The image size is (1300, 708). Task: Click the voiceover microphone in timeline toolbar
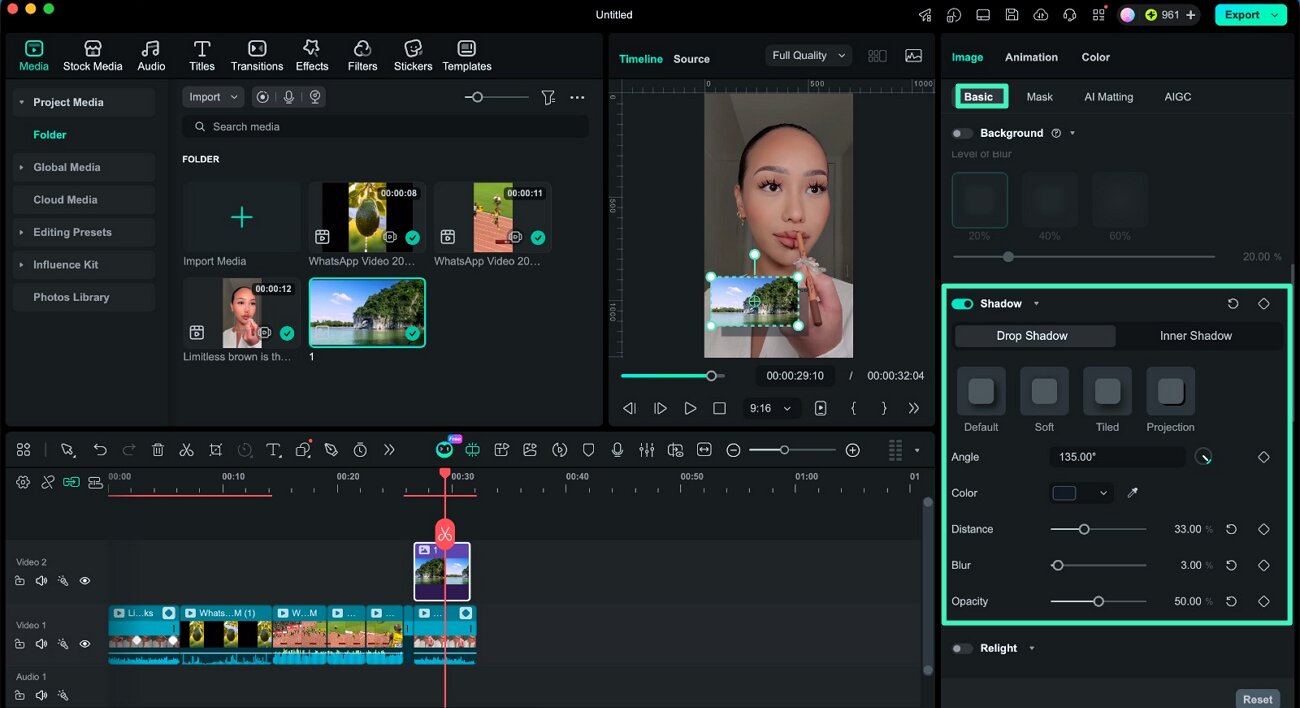(x=617, y=450)
